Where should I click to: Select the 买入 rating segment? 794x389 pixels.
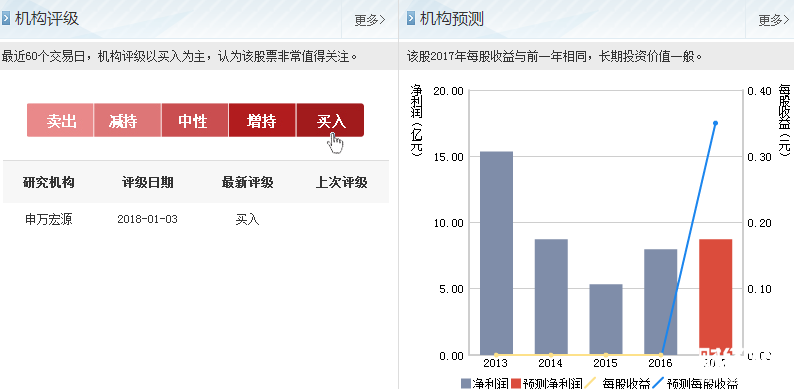tap(330, 121)
